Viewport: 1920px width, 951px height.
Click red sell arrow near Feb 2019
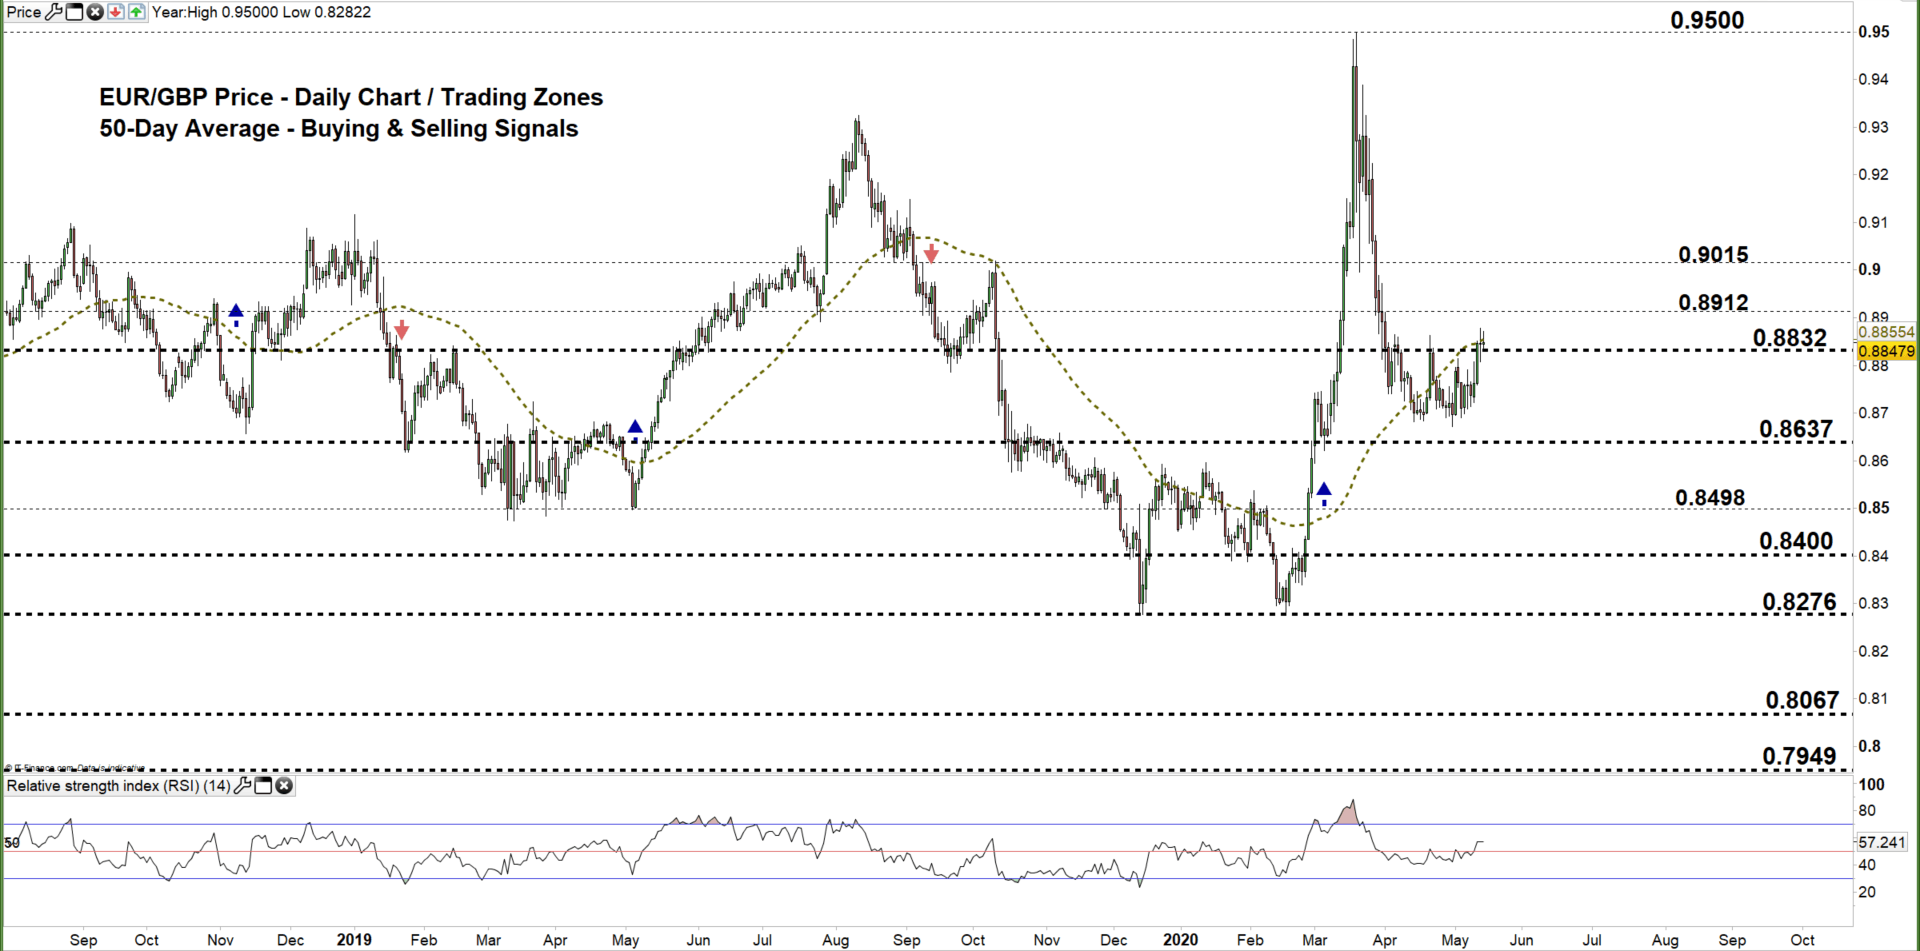[401, 329]
